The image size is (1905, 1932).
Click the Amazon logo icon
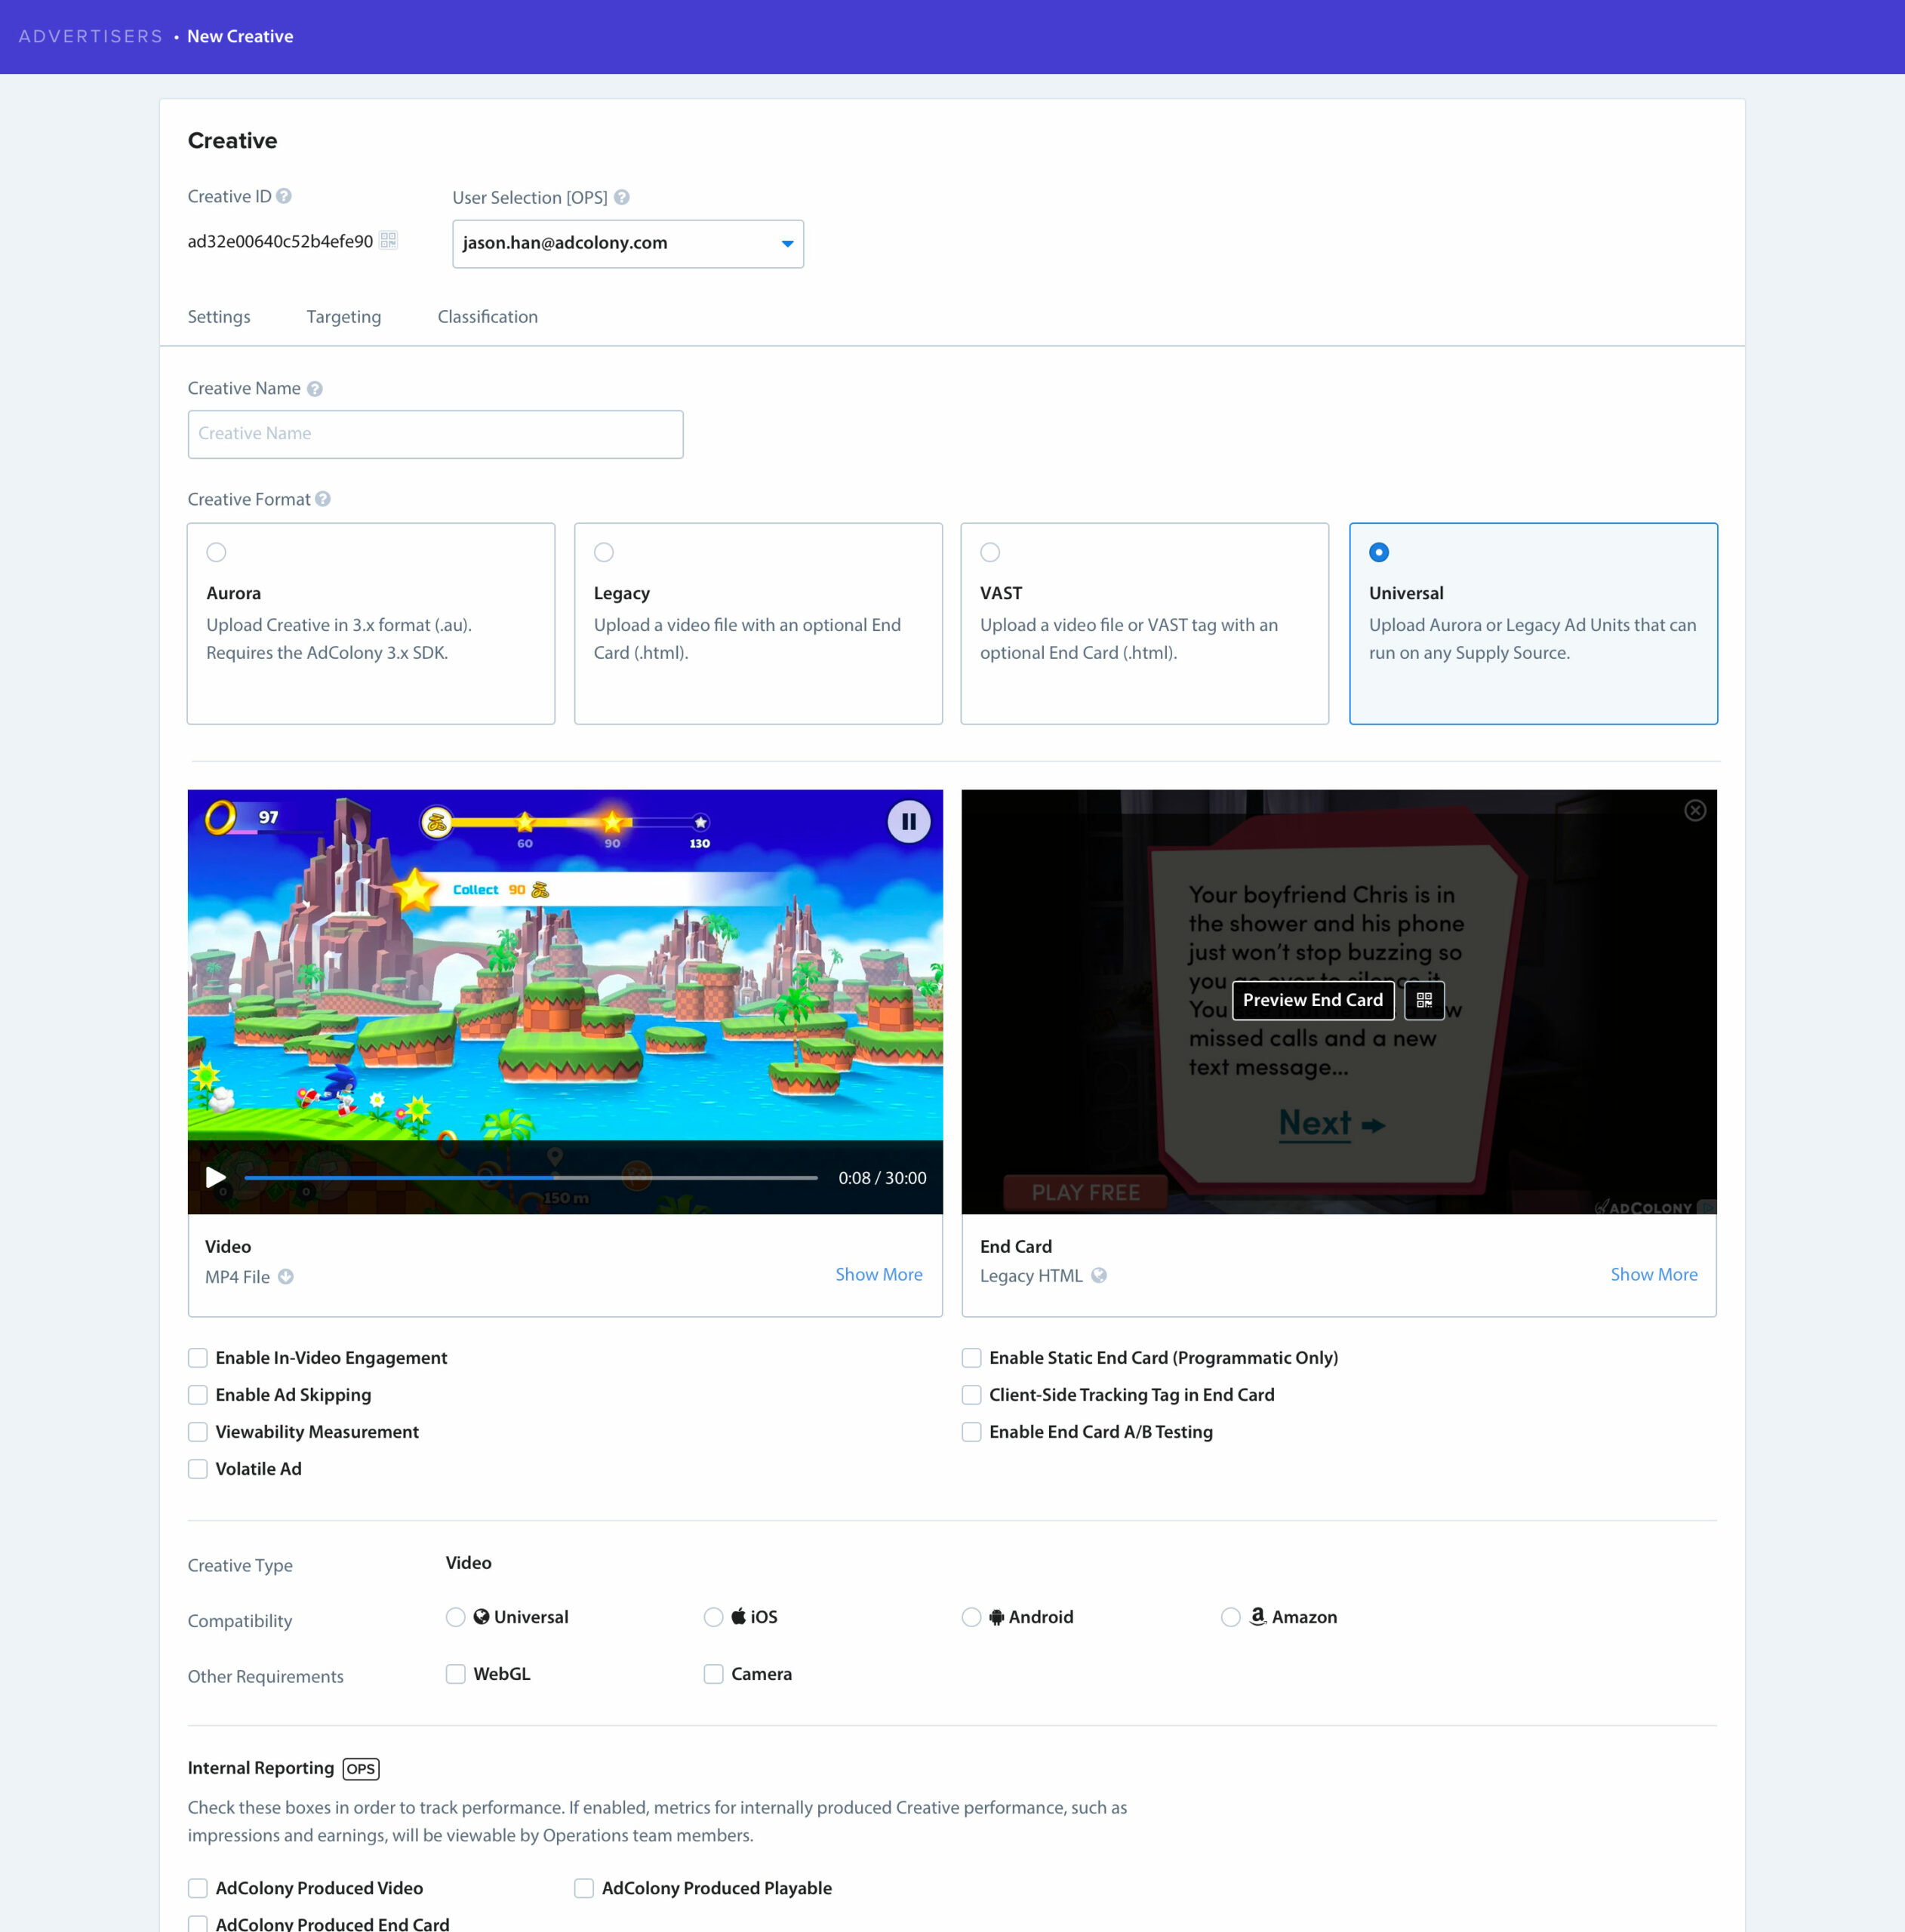[x=1258, y=1616]
